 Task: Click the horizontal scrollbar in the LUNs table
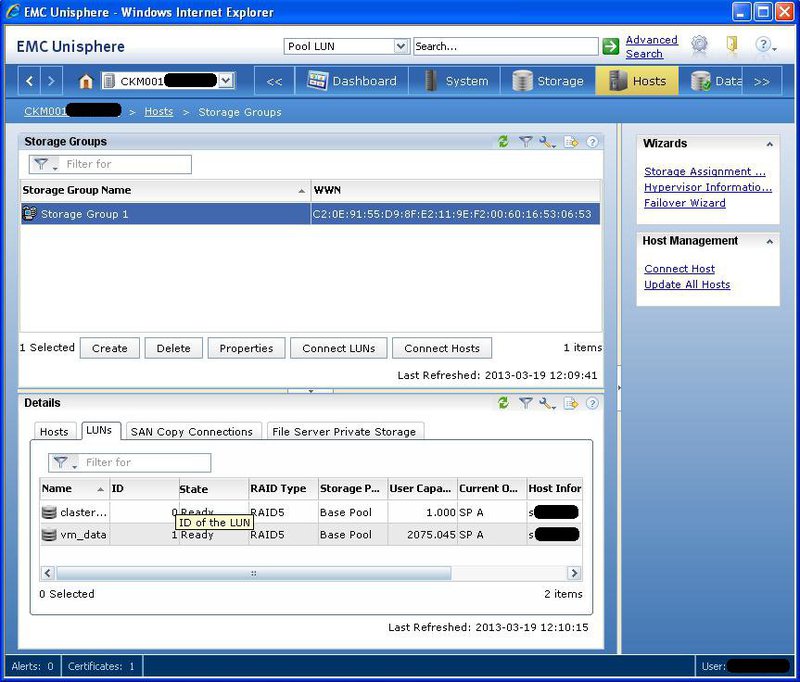pos(254,572)
